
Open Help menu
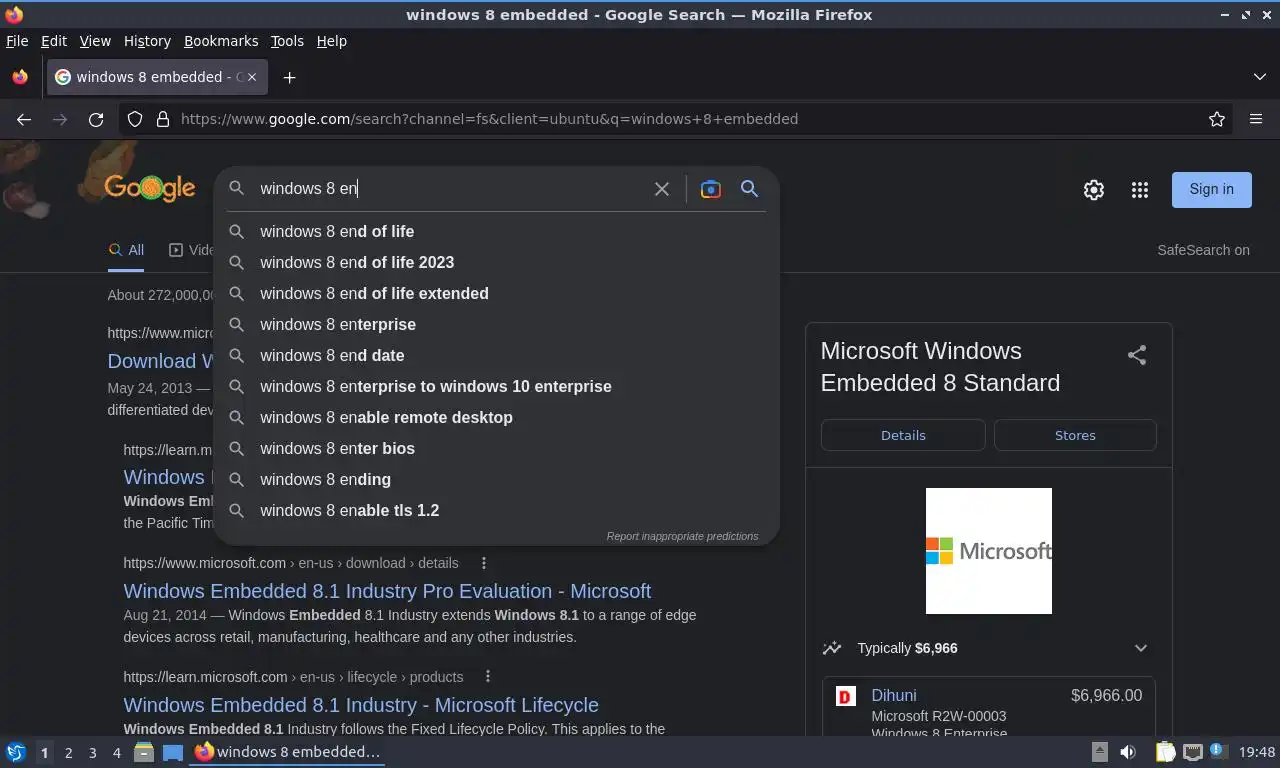332,41
